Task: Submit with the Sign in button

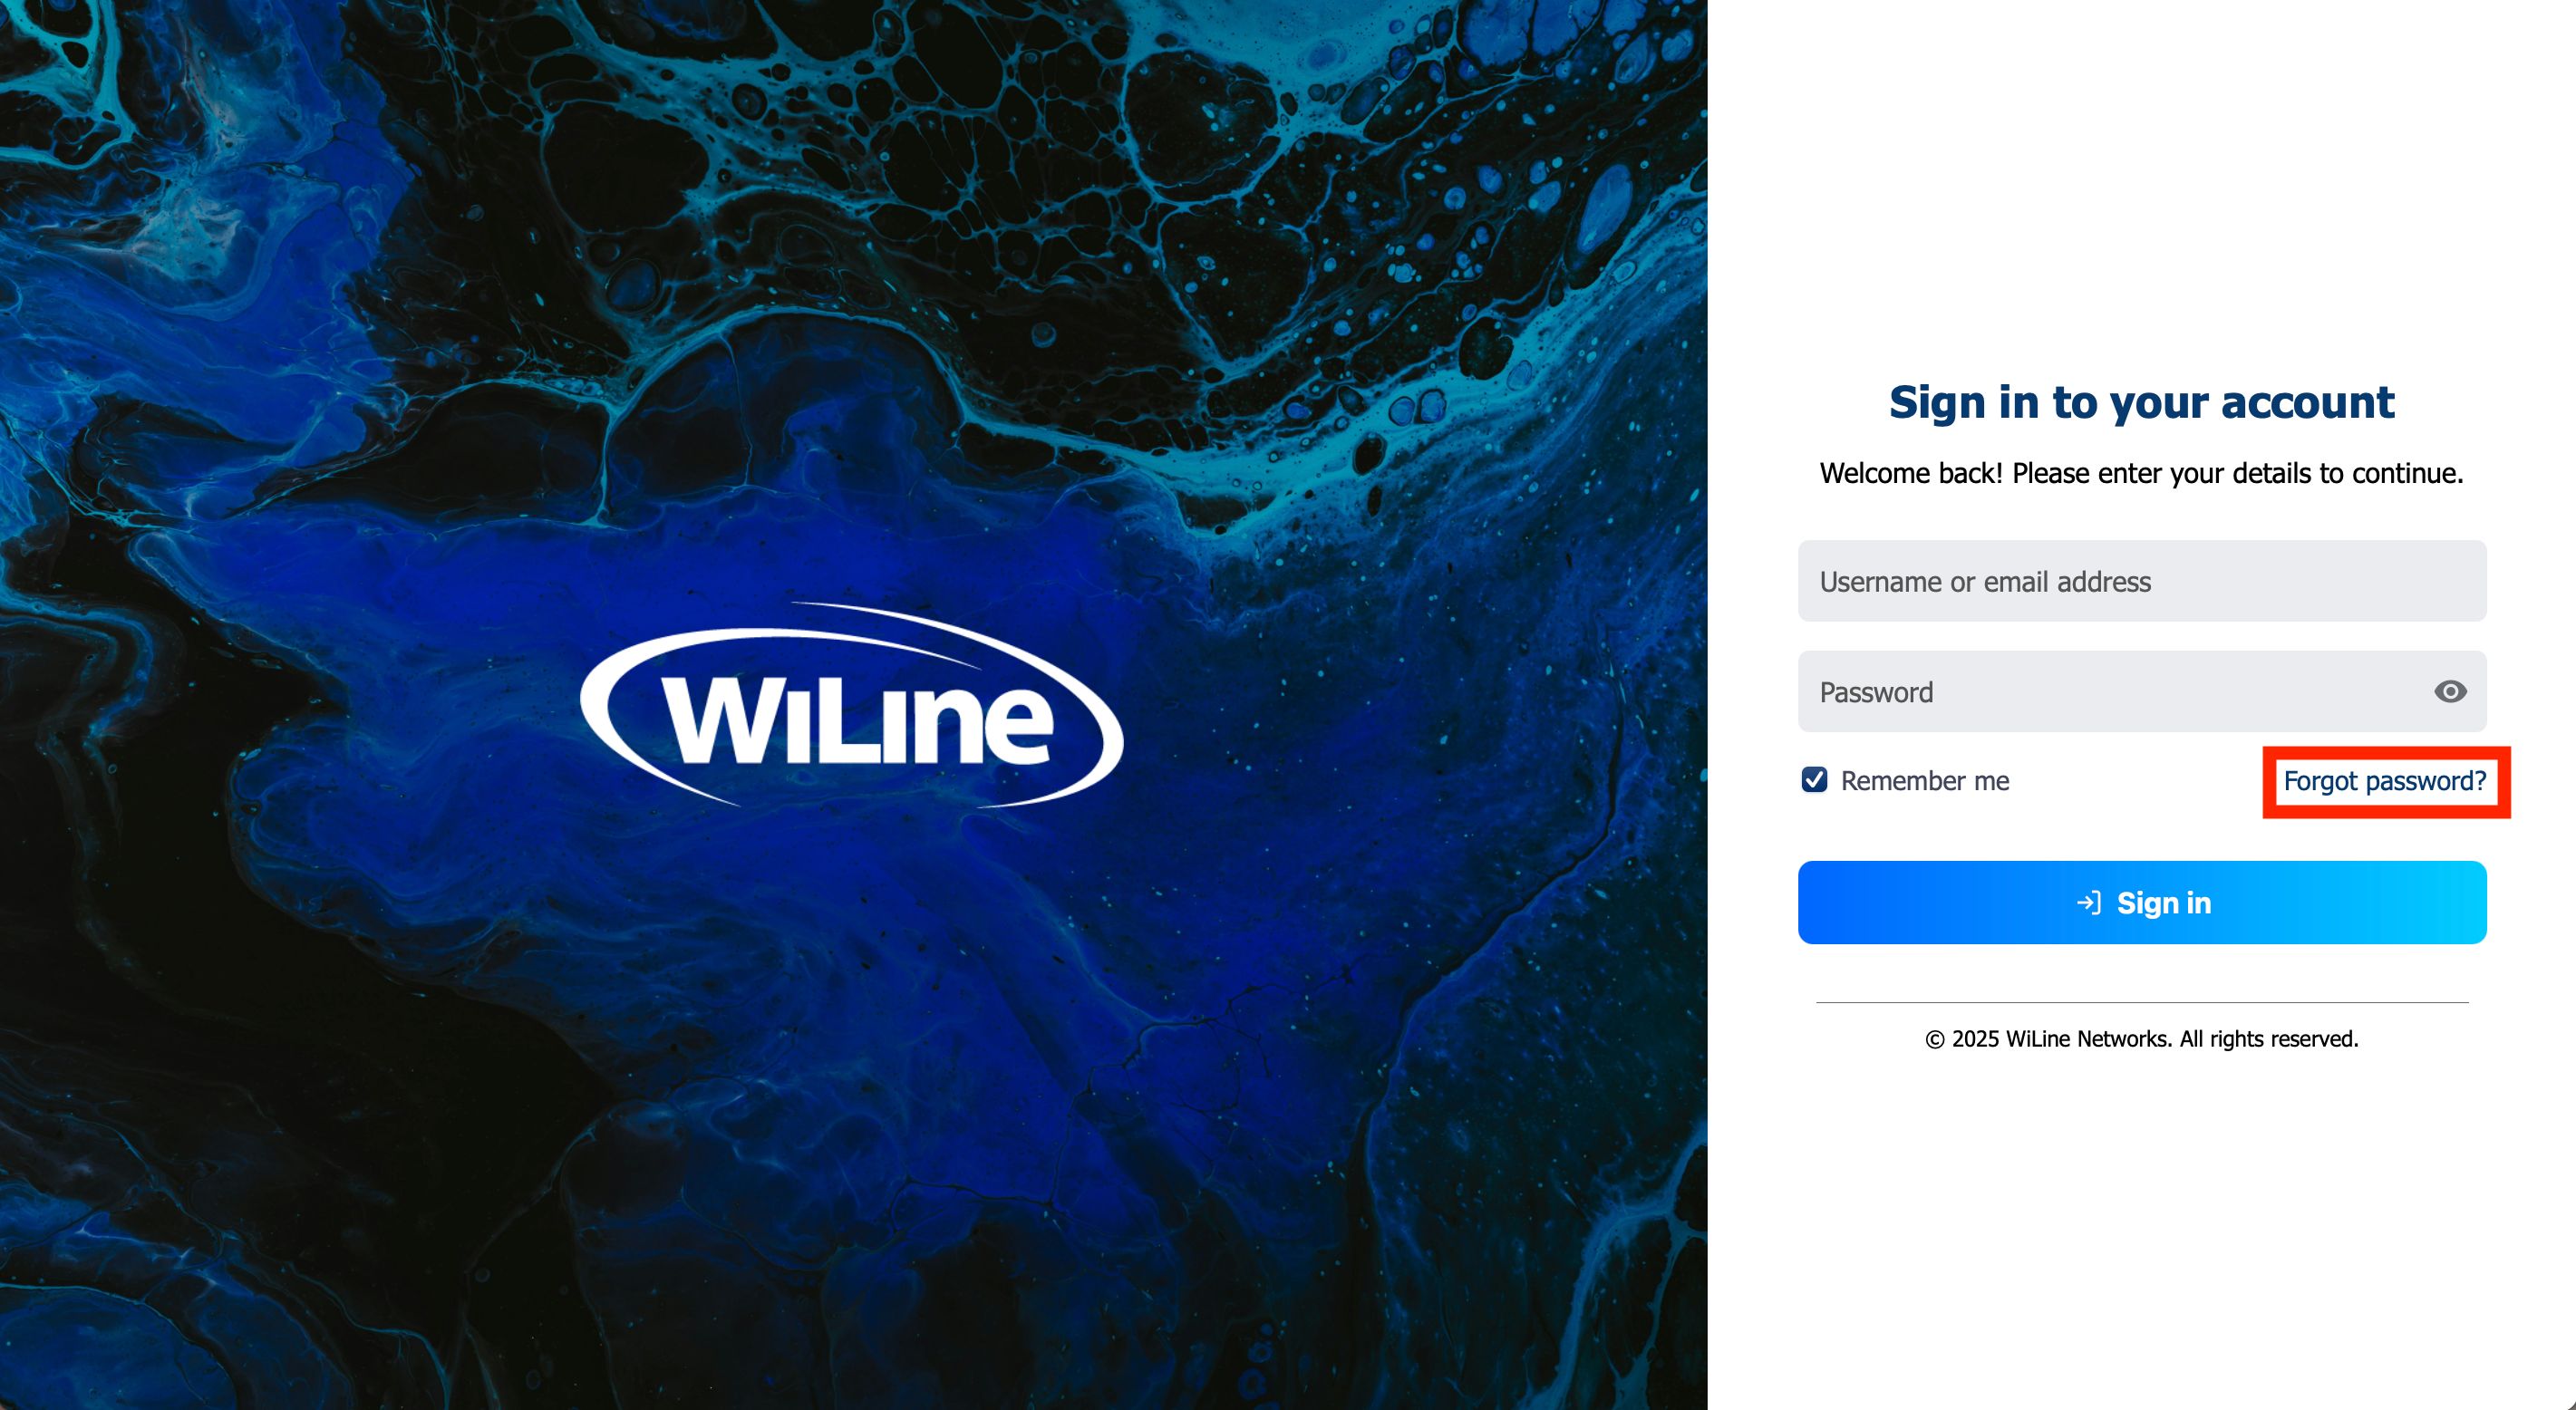Action: 2142,903
